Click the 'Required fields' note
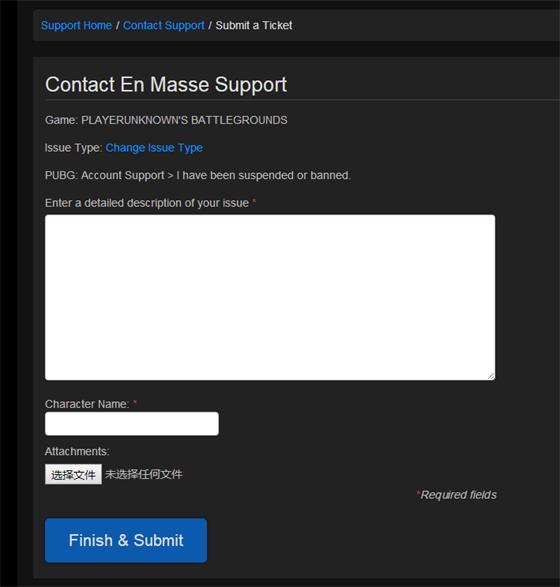This screenshot has width=560, height=587. pyautogui.click(x=457, y=495)
